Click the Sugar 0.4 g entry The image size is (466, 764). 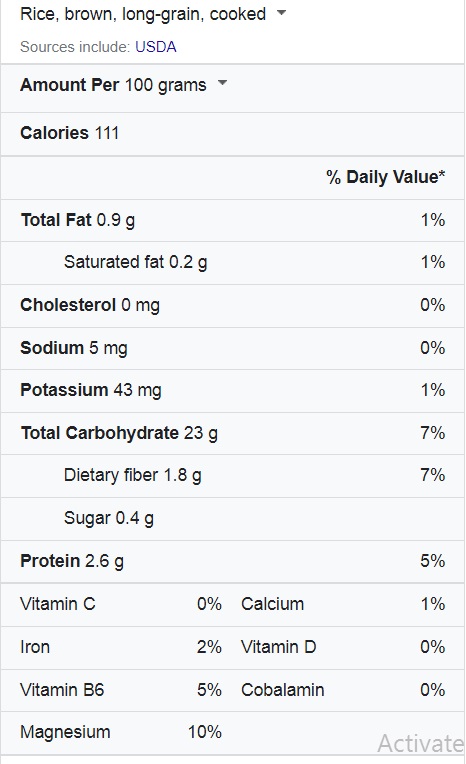(109, 518)
